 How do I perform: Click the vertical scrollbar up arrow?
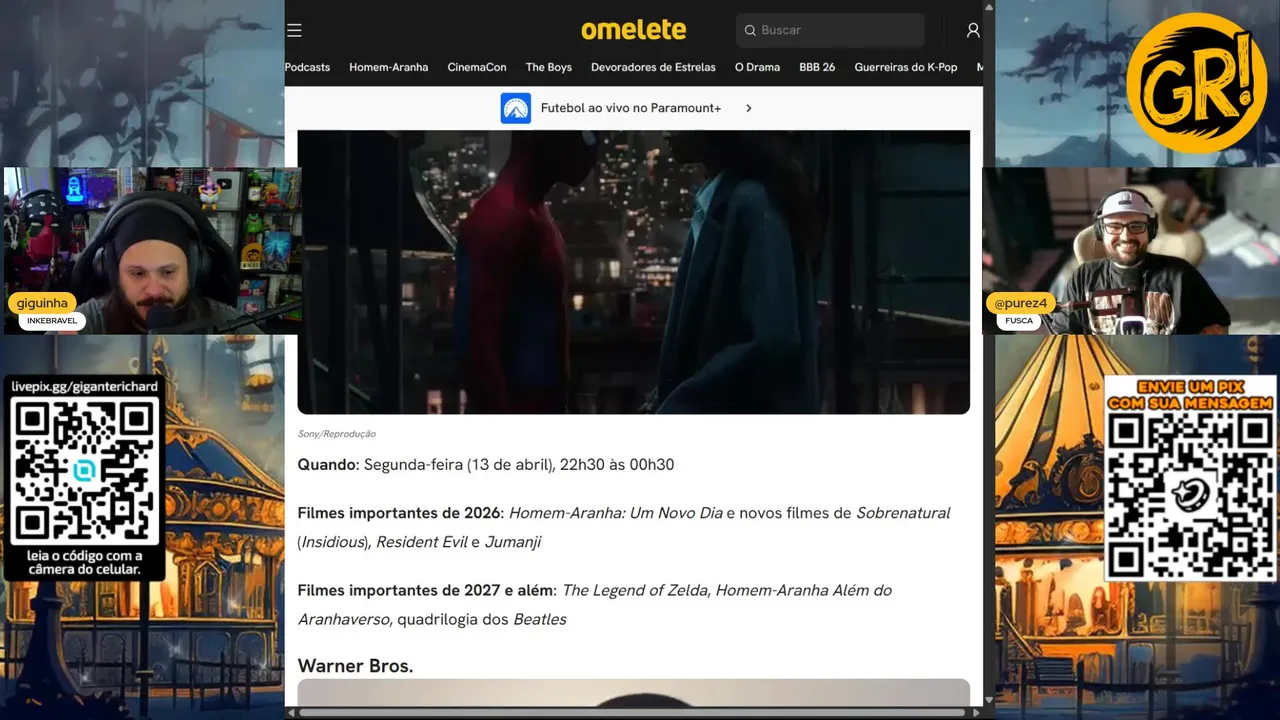pos(989,7)
